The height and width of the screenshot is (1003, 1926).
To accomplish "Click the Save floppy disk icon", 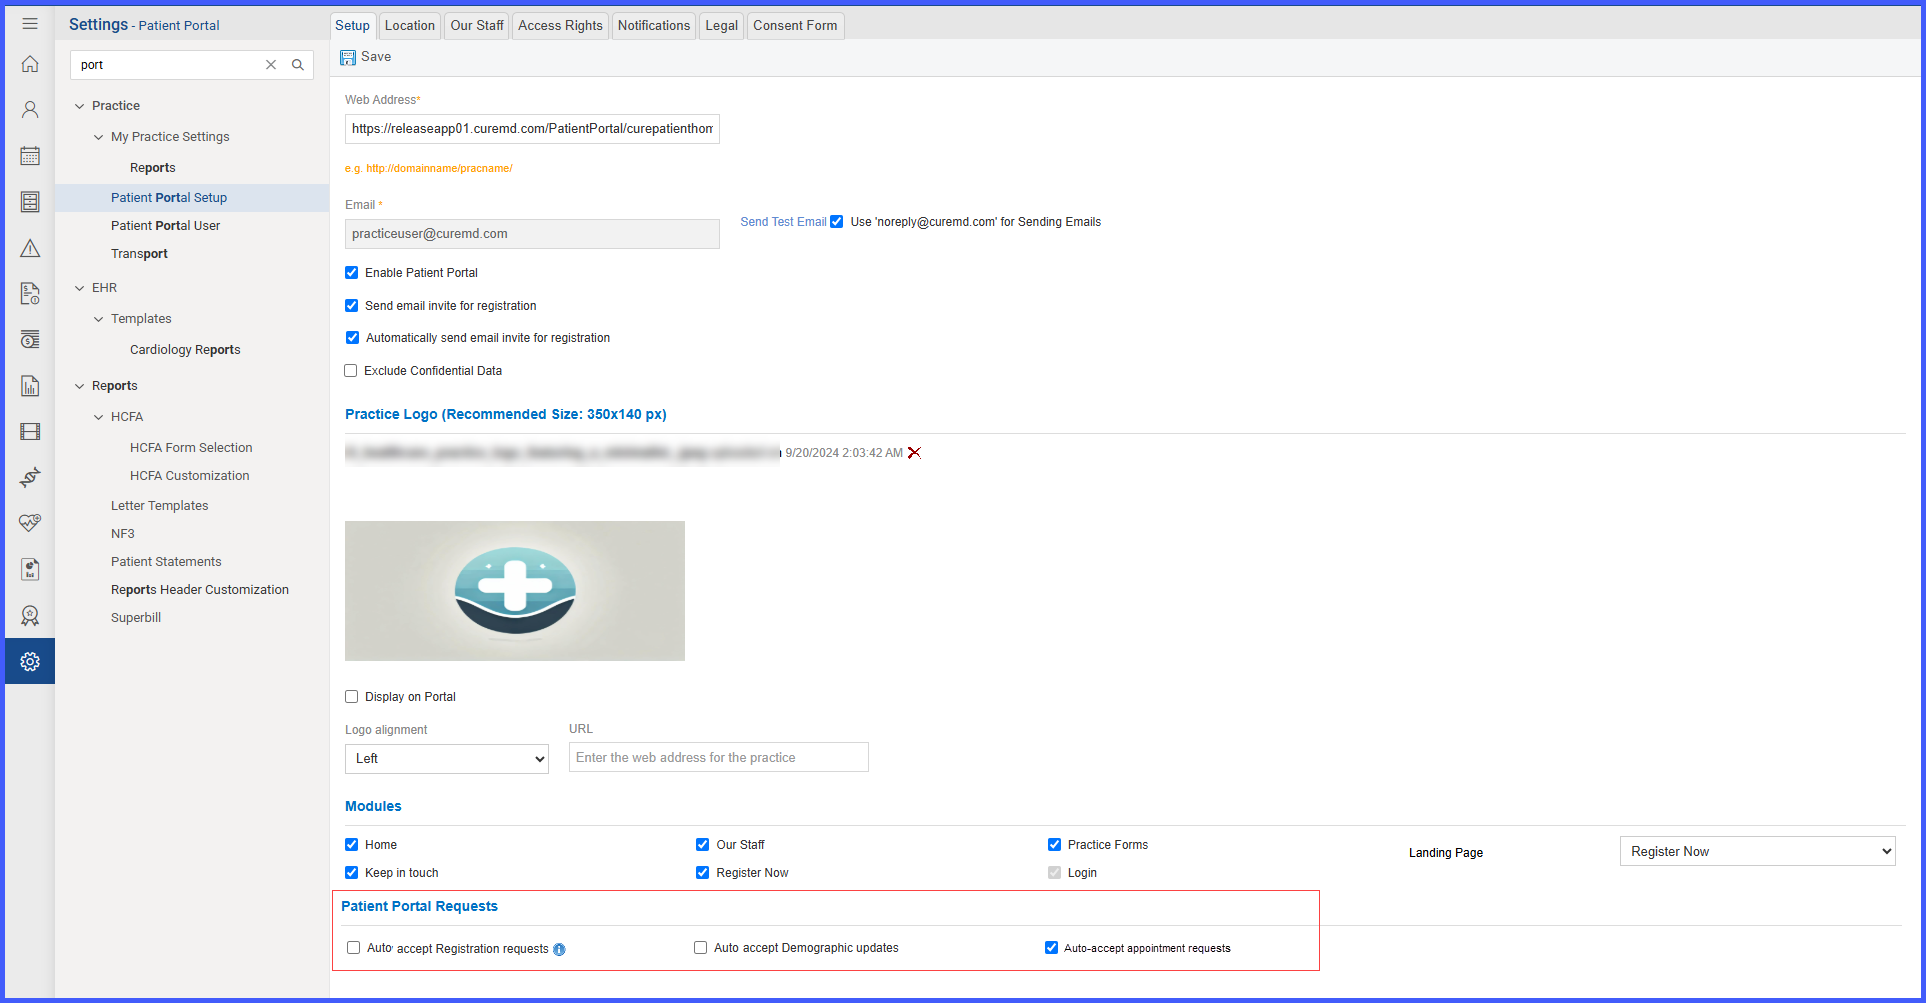I will click(x=348, y=58).
